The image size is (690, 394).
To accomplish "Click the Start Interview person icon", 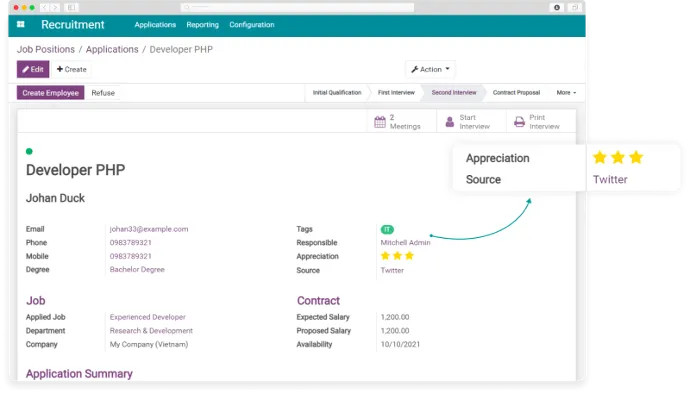I will [449, 122].
